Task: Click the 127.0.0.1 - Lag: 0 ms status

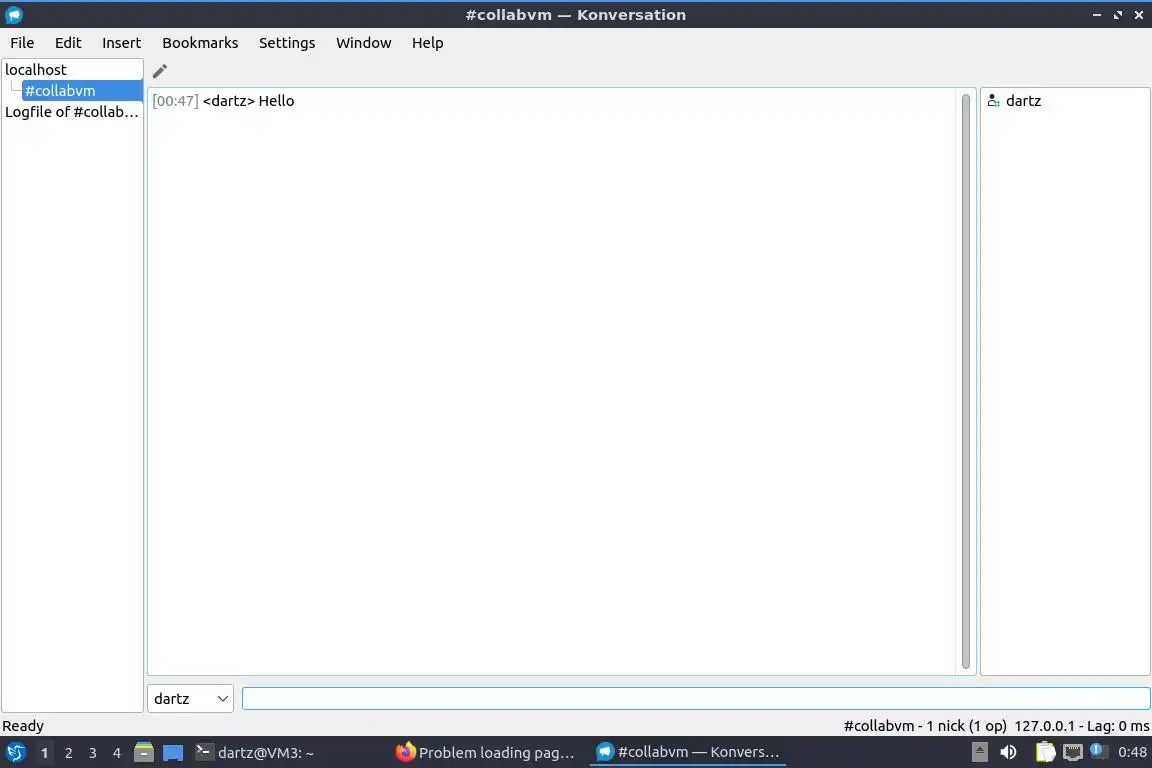Action: [x=1081, y=726]
